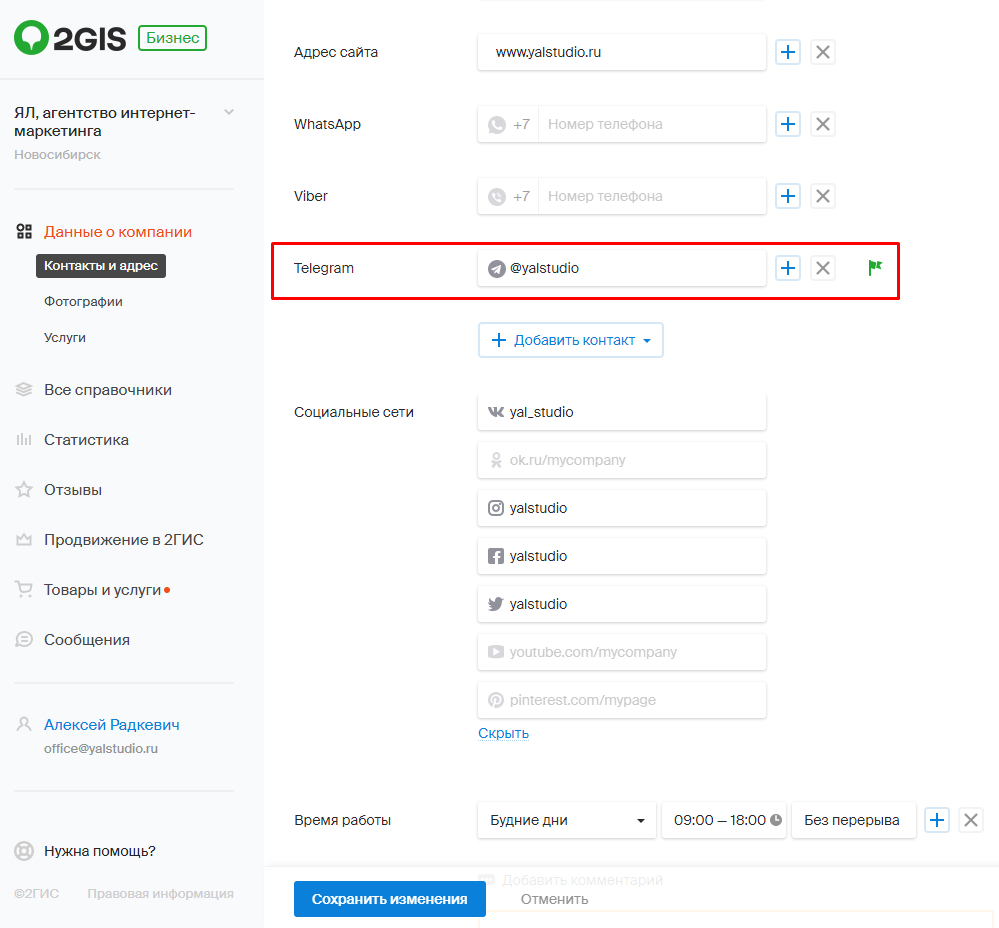Click the clock icon in working hours

776,820
